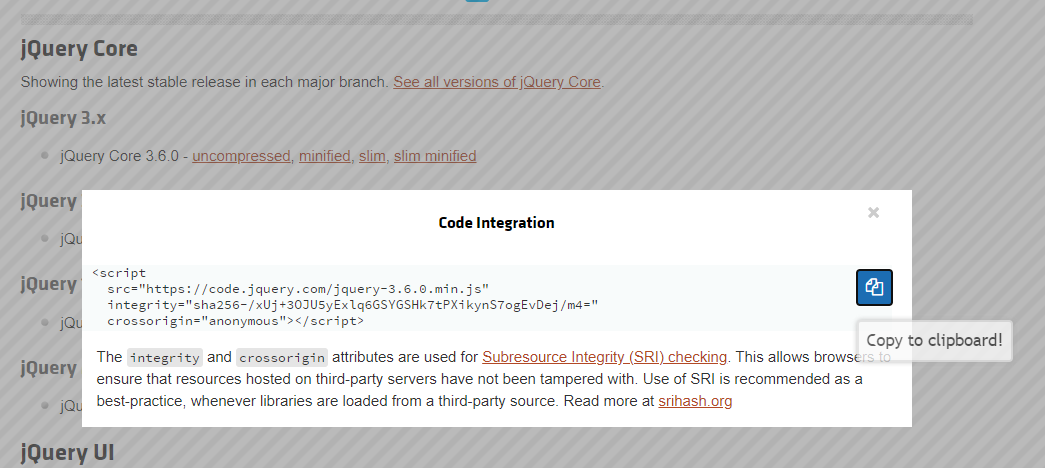Open the jQuery 3.6.0 slim link
1045x468 pixels.
[372, 156]
